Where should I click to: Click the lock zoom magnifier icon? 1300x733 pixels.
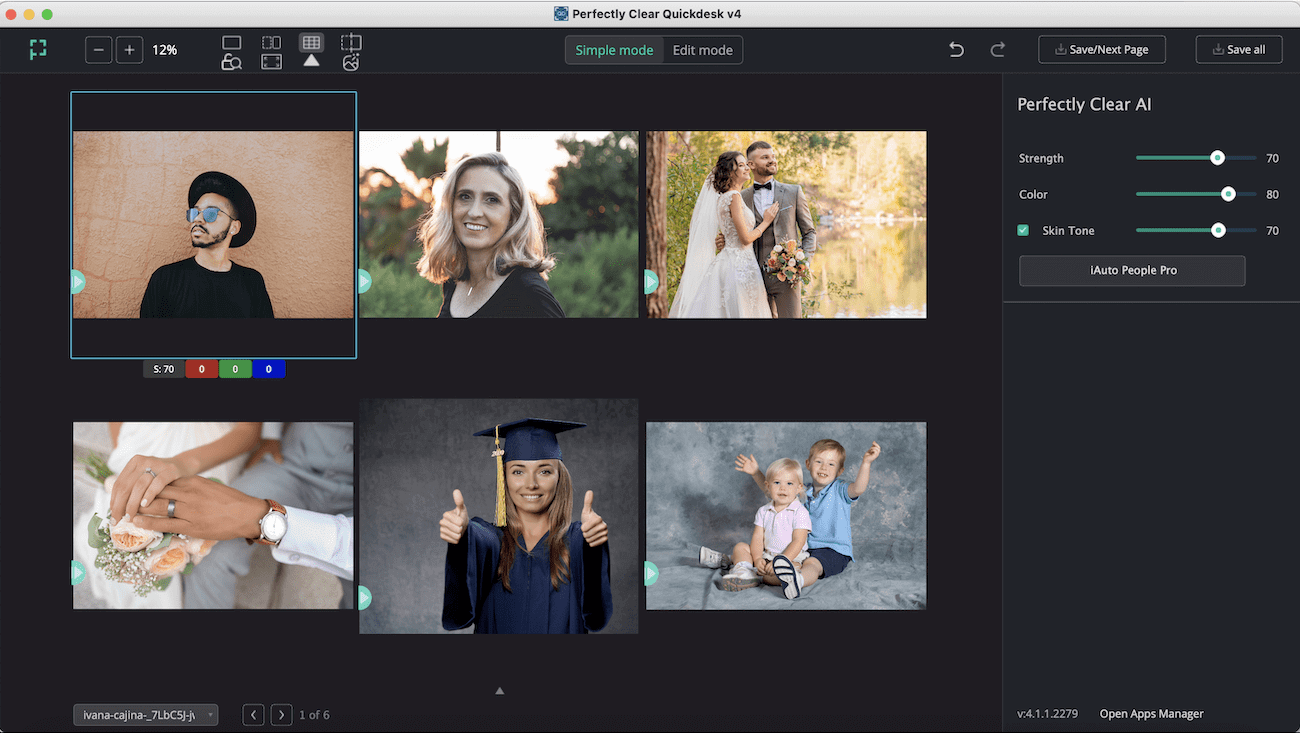tap(231, 62)
